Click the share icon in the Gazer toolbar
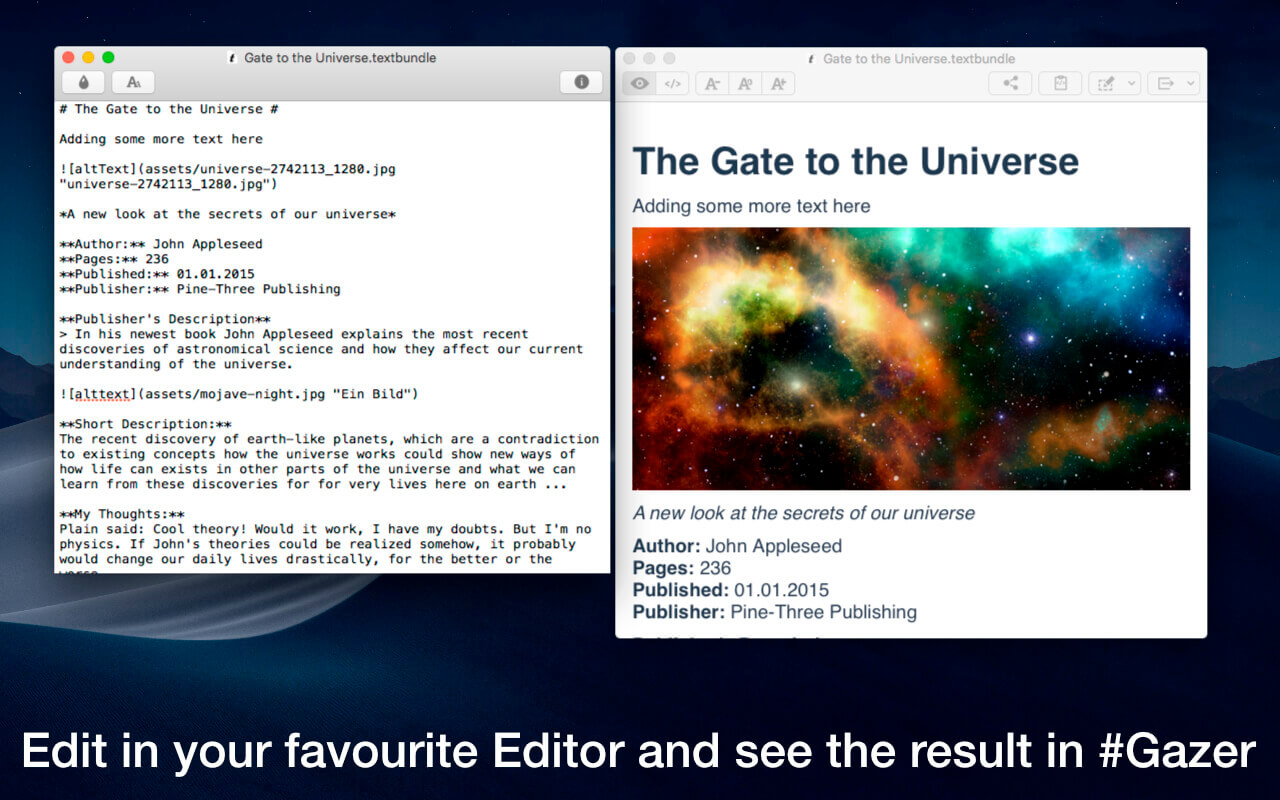Screen dimensions: 1280x800 (1010, 84)
